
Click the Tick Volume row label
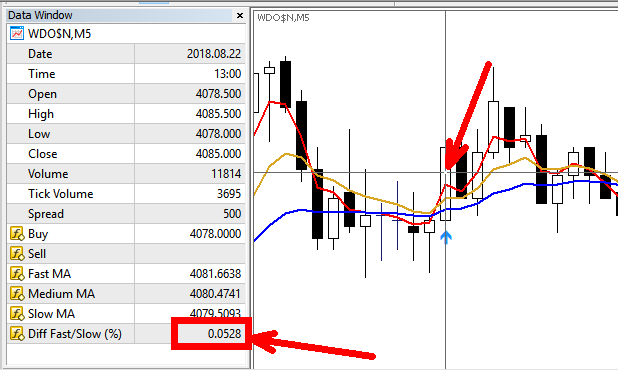61,194
